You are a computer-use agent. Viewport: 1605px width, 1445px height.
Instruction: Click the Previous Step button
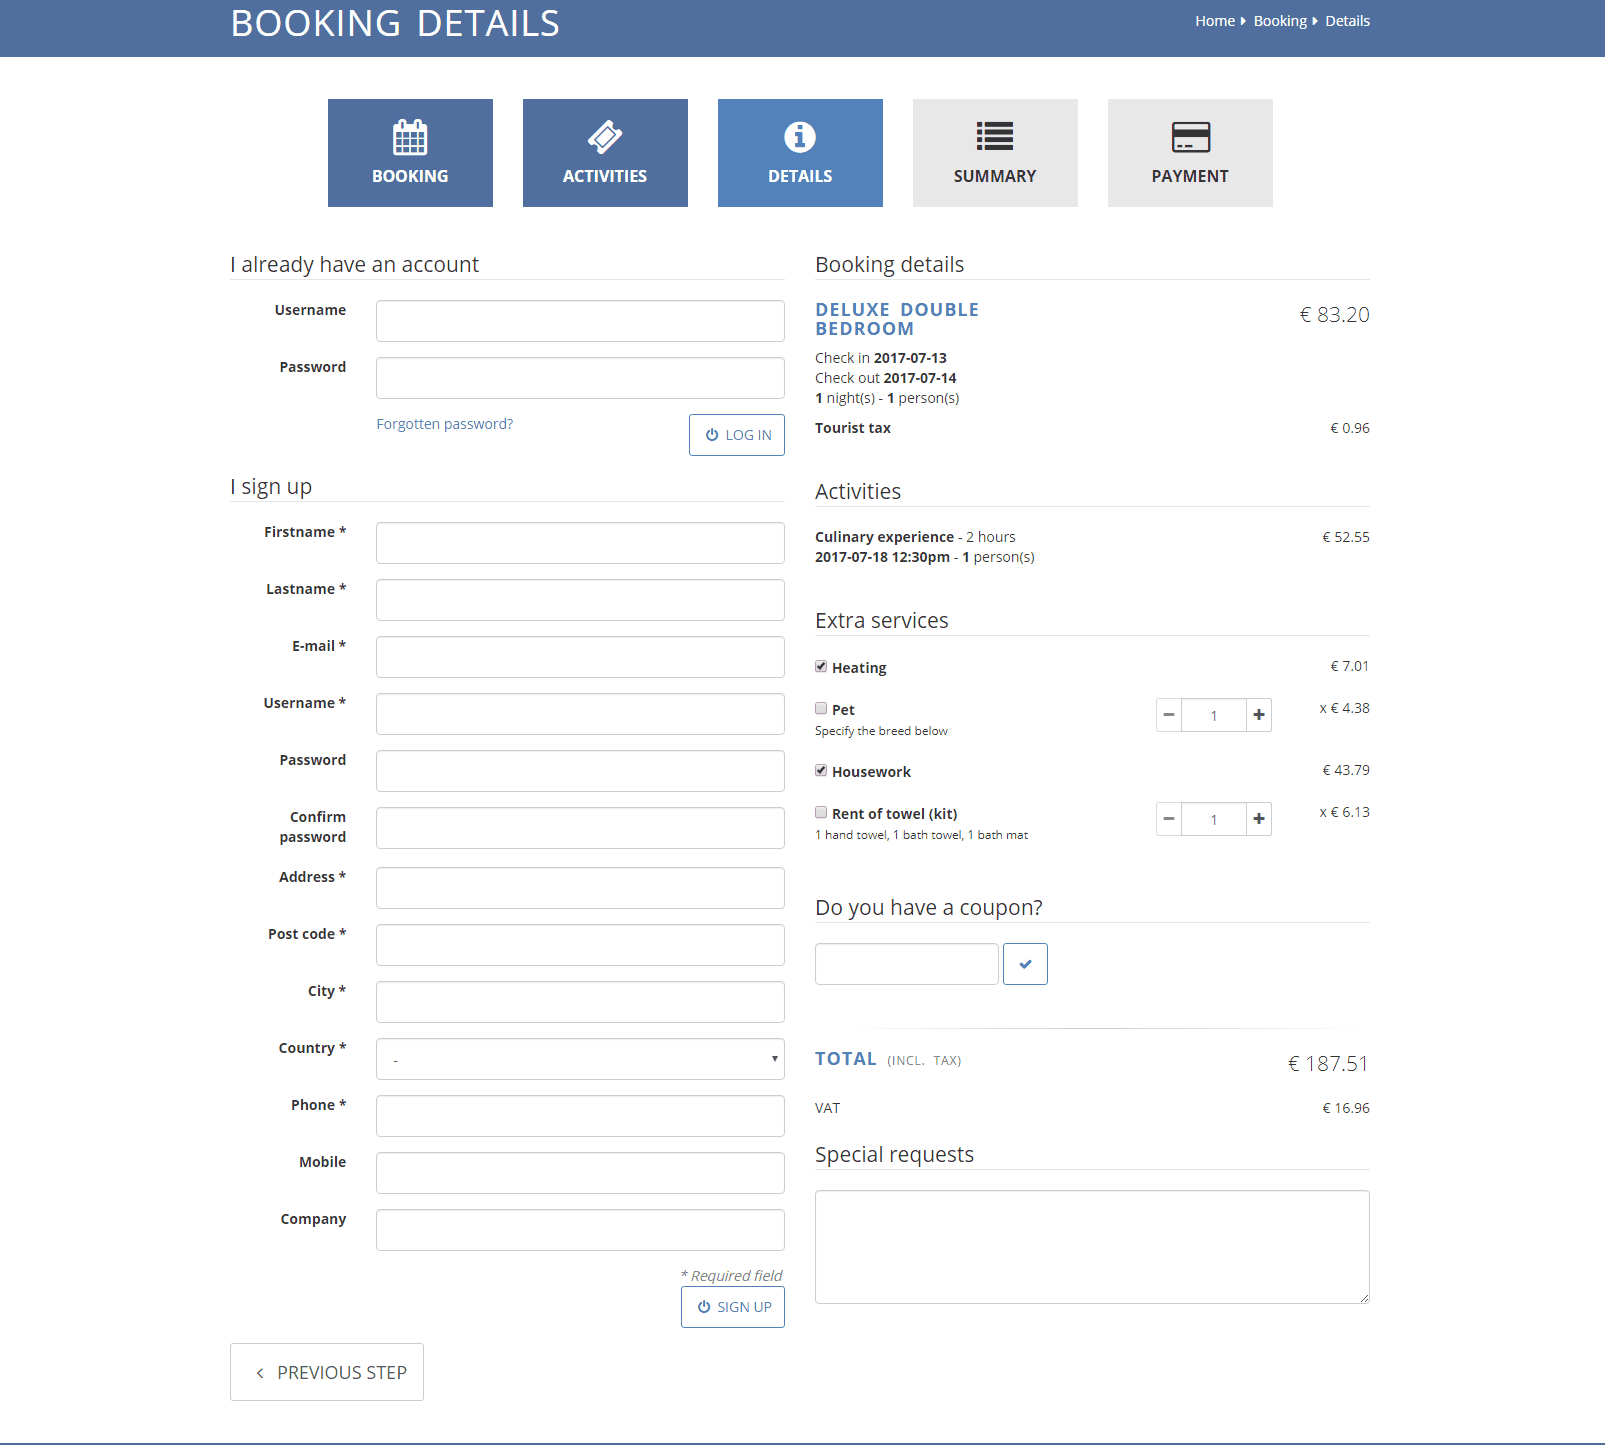pyautogui.click(x=326, y=1371)
